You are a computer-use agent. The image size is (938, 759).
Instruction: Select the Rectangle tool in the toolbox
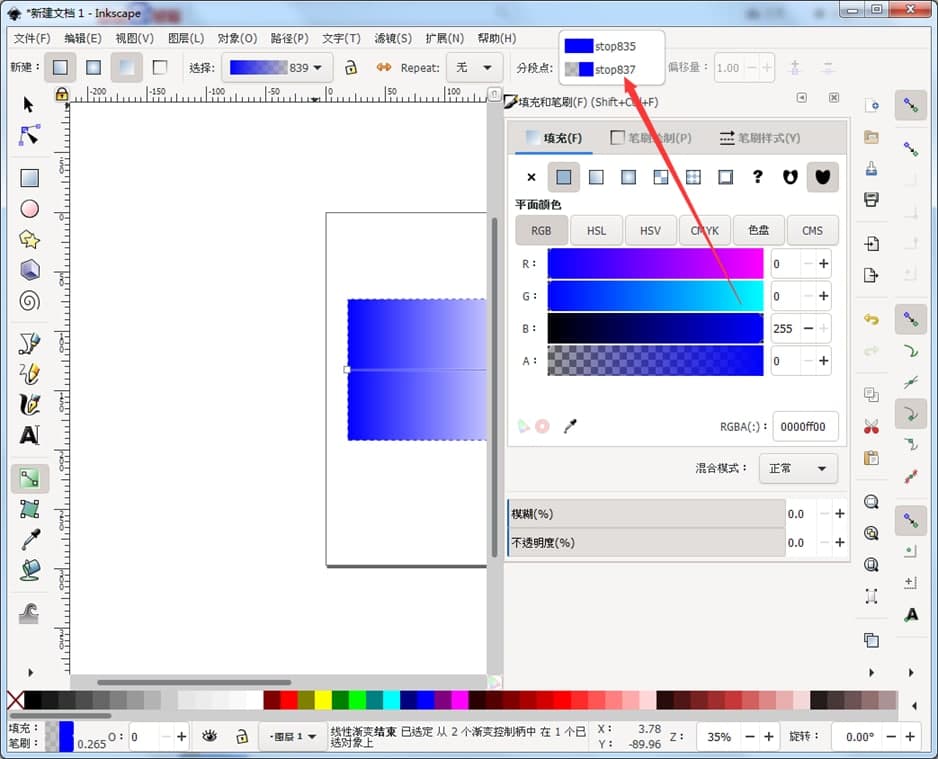click(x=29, y=177)
